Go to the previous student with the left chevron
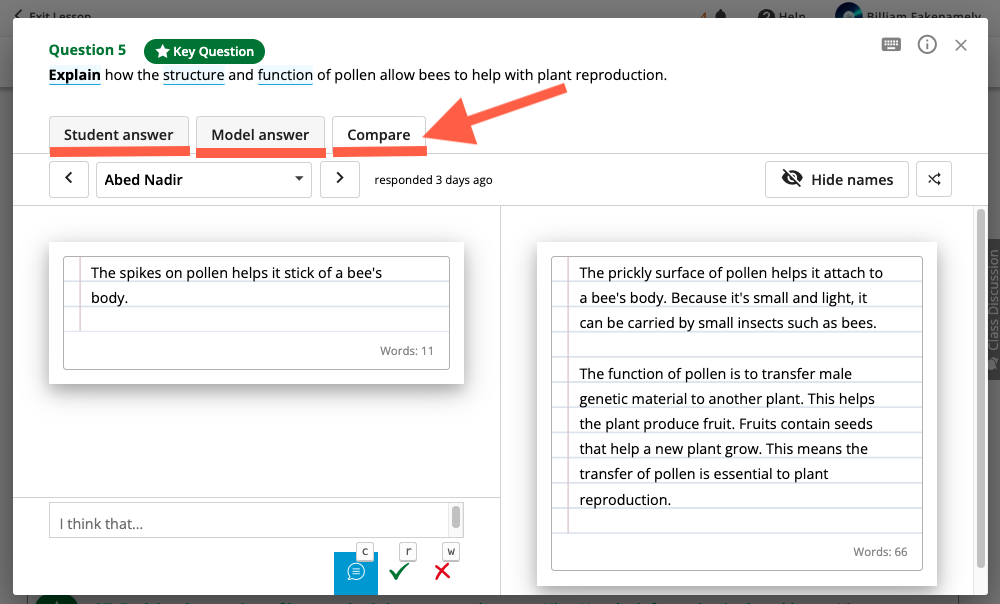 point(69,179)
